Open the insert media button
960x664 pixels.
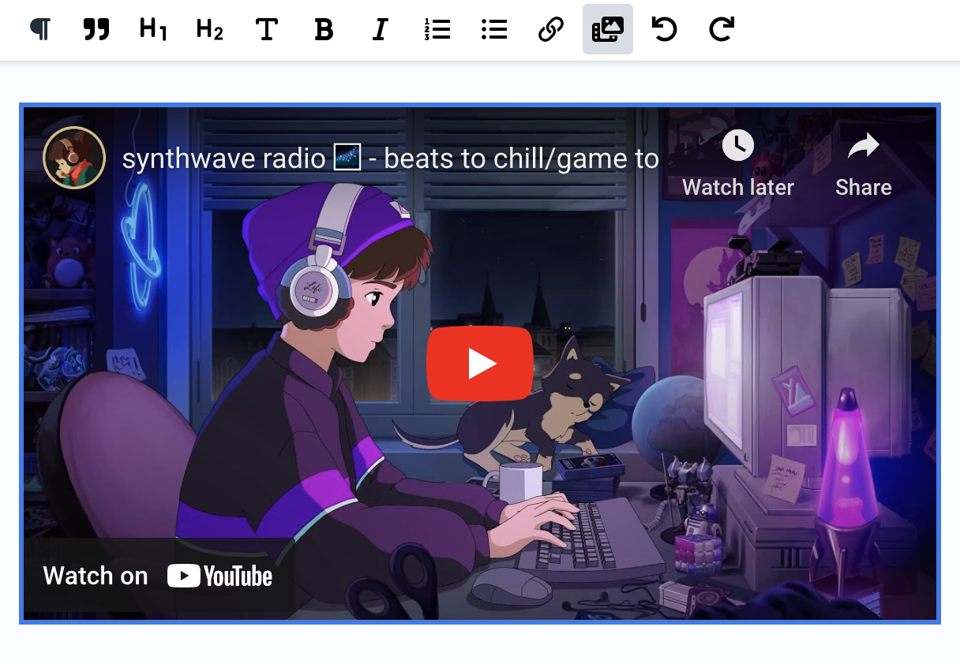tap(607, 29)
